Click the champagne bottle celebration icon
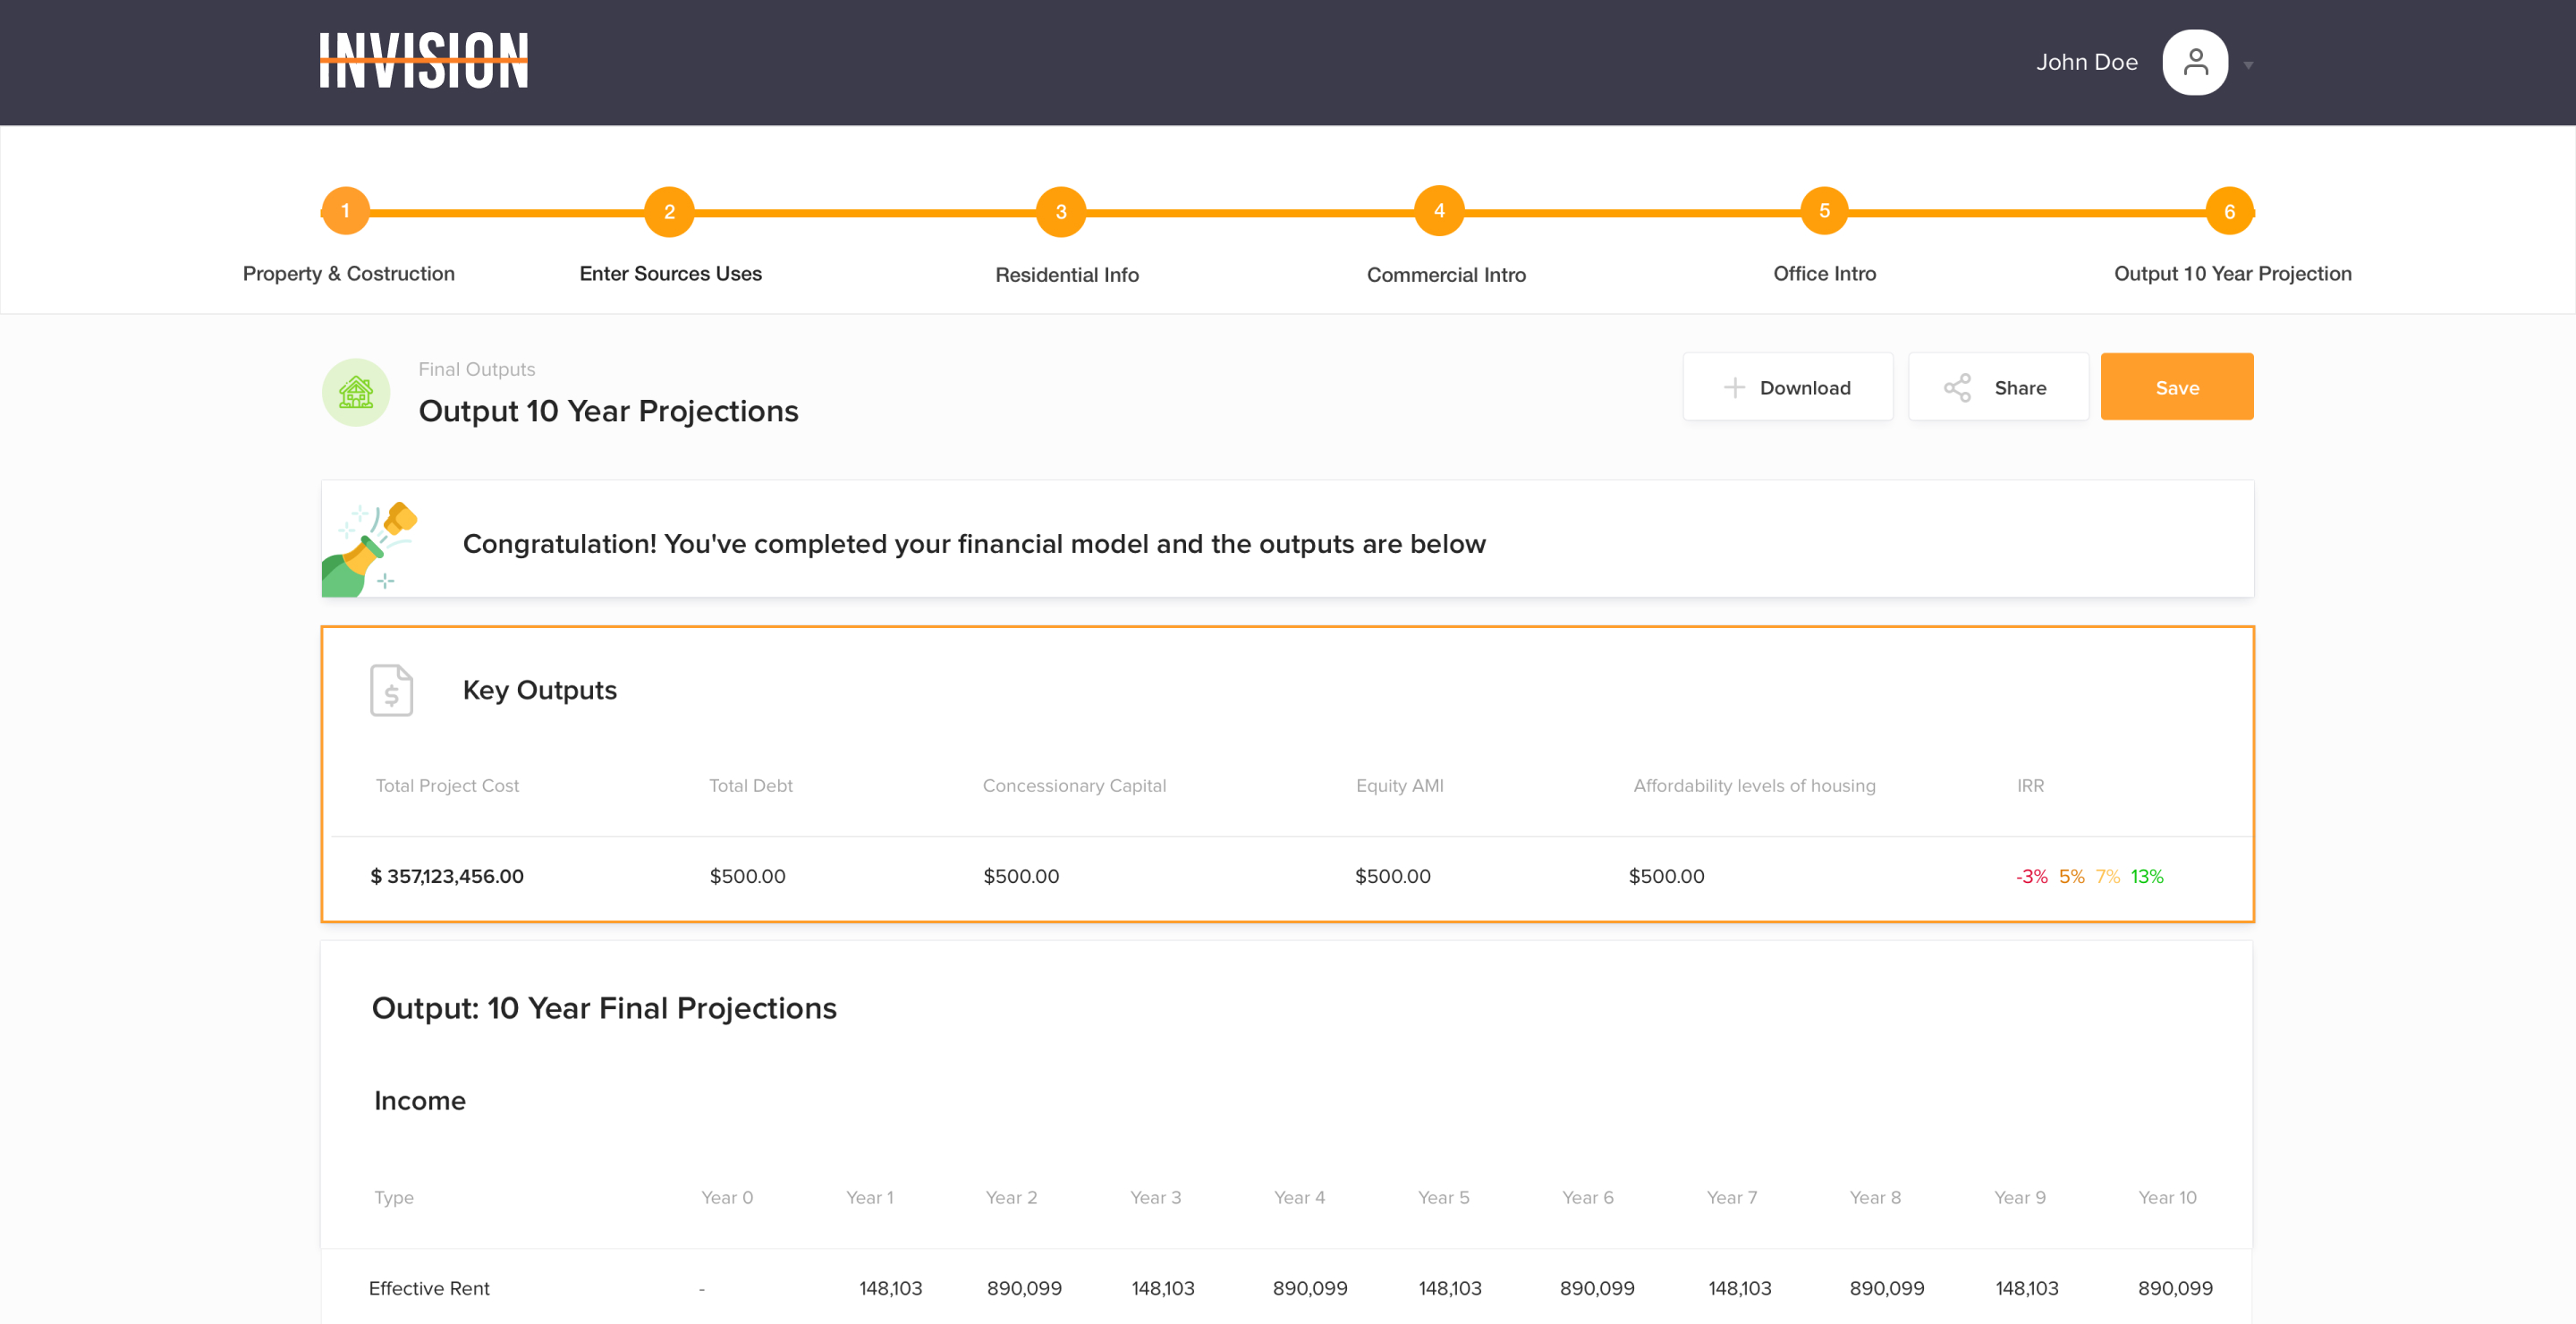The image size is (2576, 1324). 368,548
